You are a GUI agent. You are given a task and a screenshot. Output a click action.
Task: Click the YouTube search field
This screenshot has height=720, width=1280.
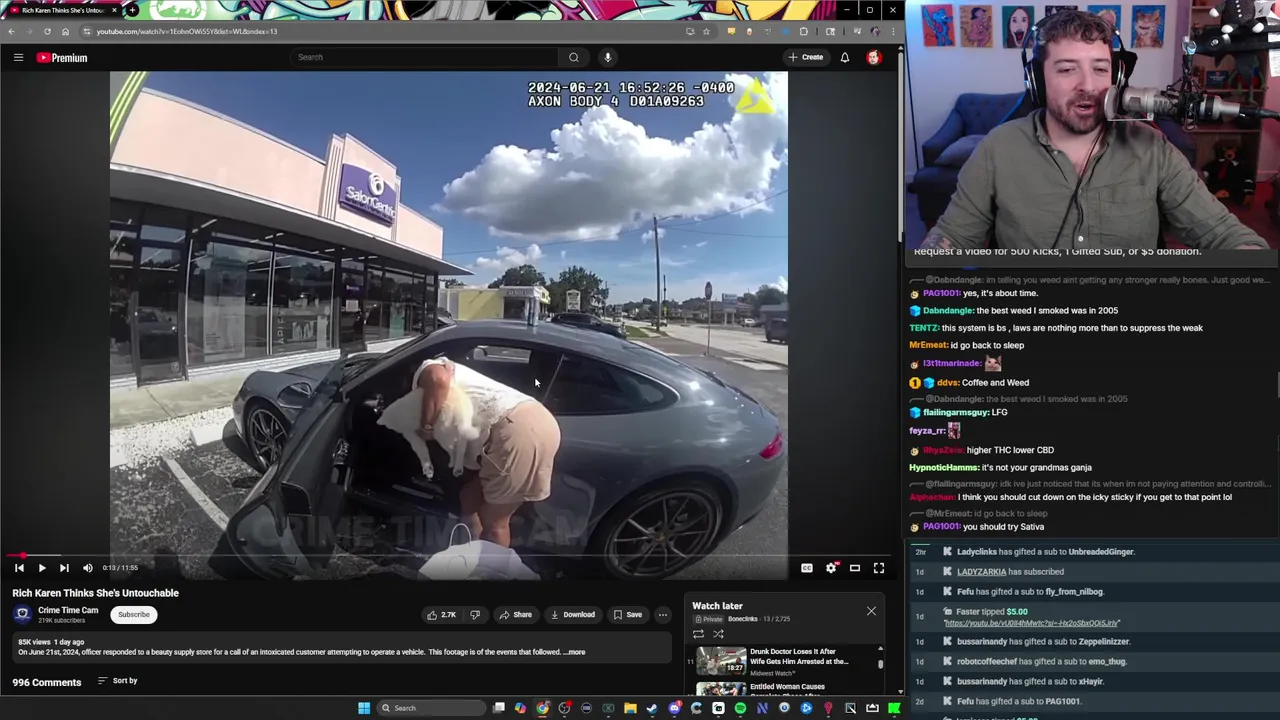pyautogui.click(x=423, y=57)
